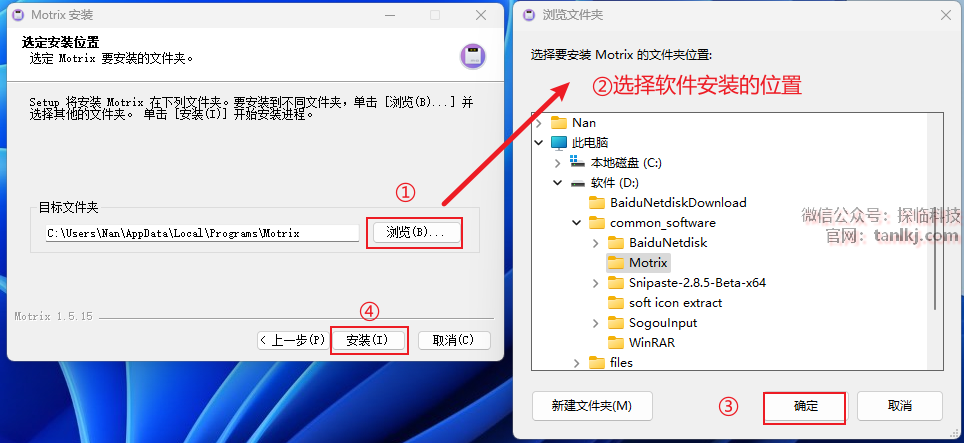Select the Snipaste-2.8.5-Beta-x64 folder icon

(x=615, y=283)
